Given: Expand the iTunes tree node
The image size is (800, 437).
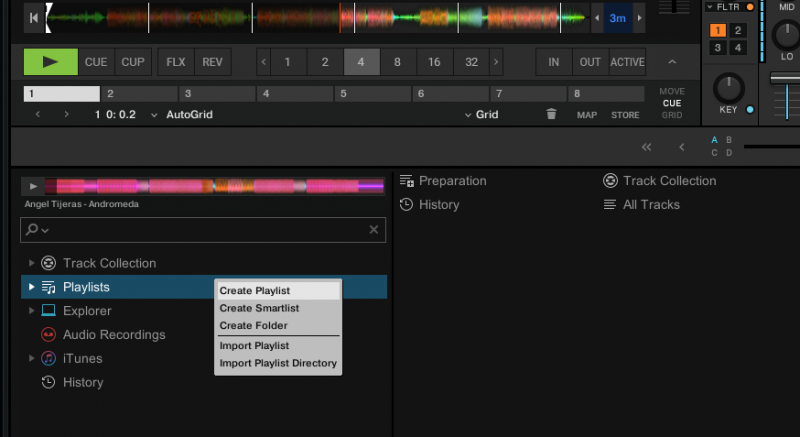Looking at the screenshot, I should (31, 358).
